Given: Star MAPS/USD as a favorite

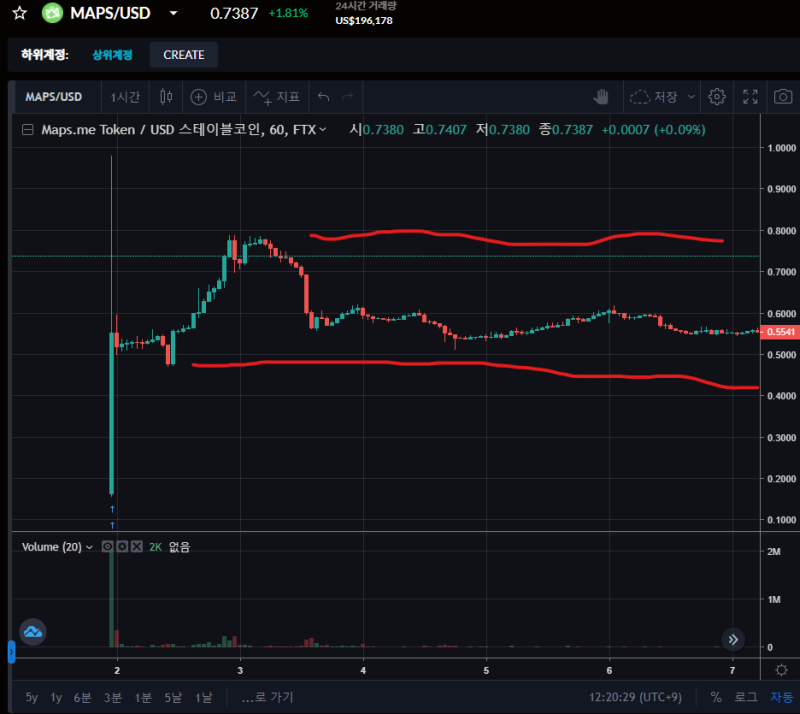Looking at the screenshot, I should [19, 13].
